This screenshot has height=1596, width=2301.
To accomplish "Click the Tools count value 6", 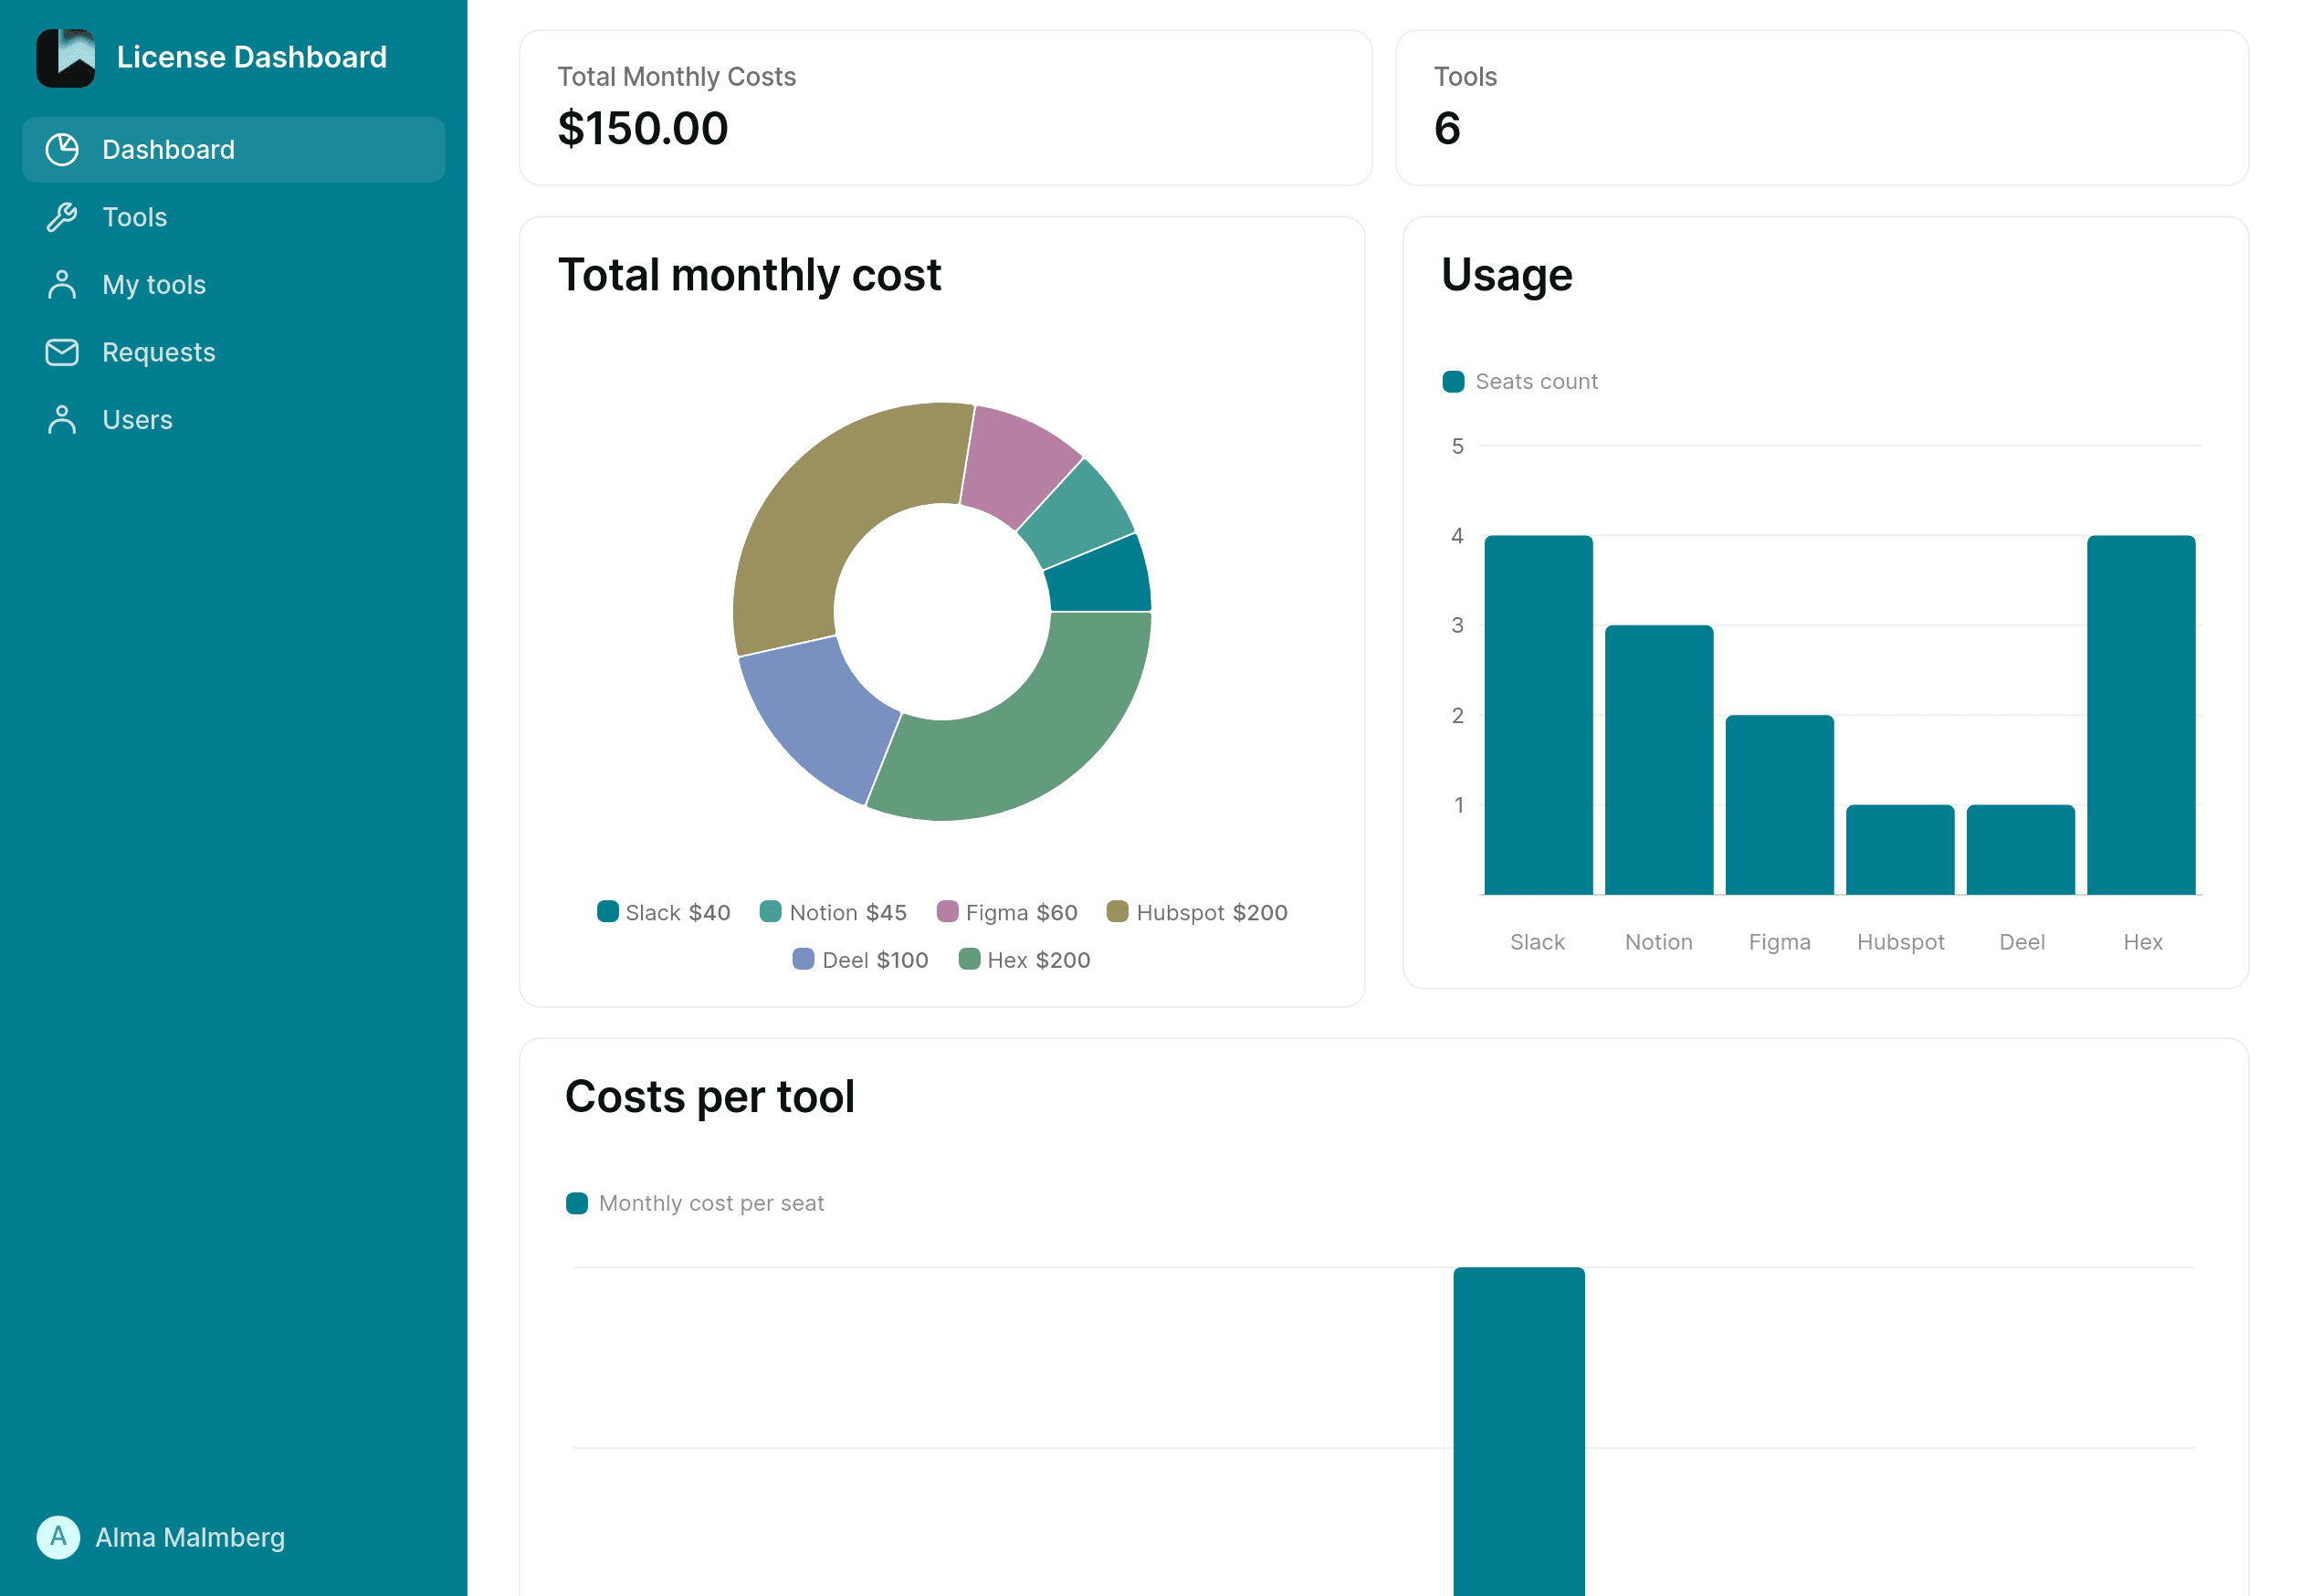I will tap(1447, 128).
